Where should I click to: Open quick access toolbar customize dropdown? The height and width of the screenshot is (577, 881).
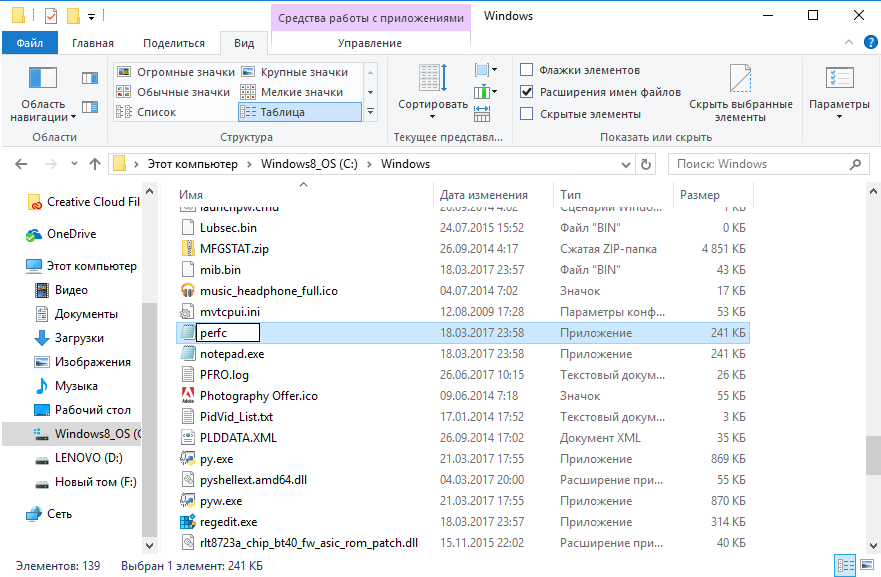(92, 17)
